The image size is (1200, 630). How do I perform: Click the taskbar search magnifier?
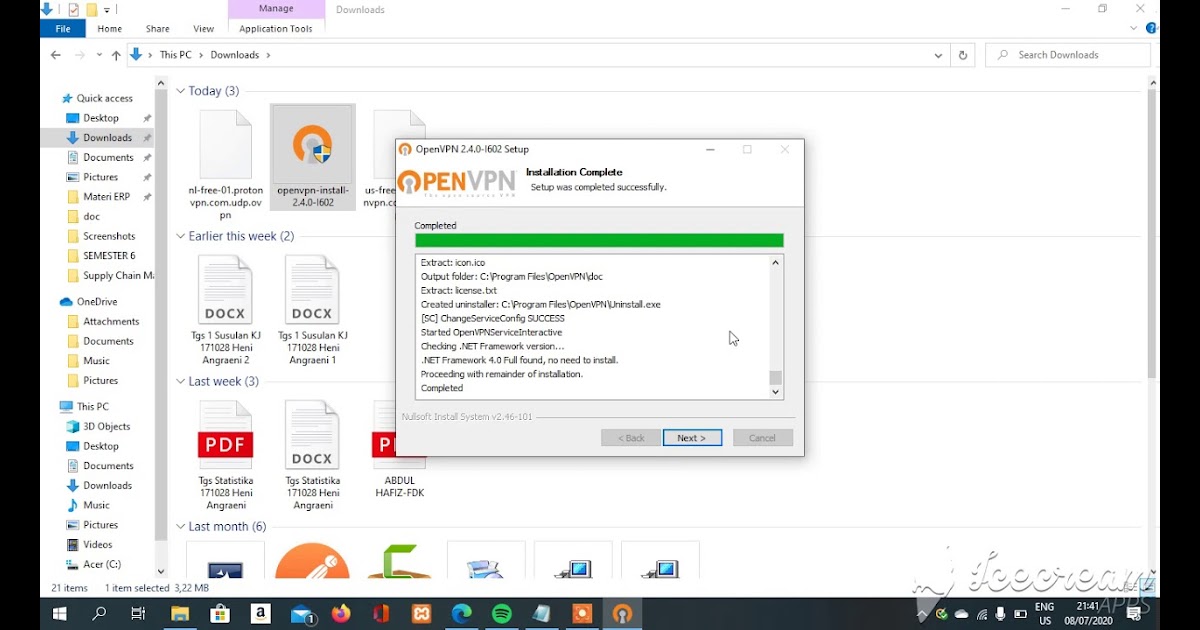click(x=99, y=614)
